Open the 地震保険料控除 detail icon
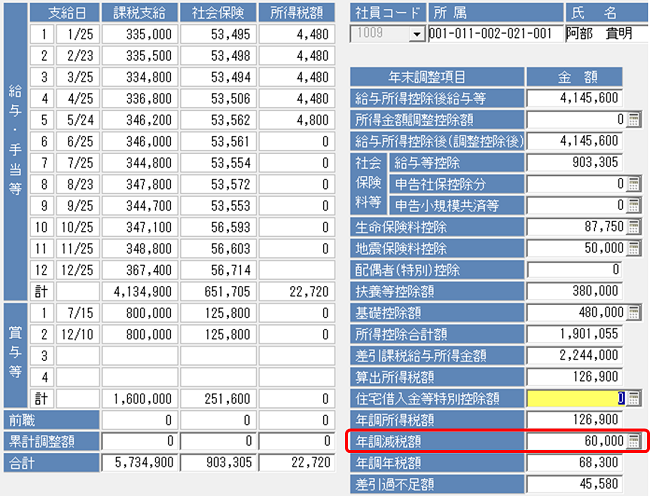Viewport: 650px width, 496px height. pyautogui.click(x=633, y=247)
